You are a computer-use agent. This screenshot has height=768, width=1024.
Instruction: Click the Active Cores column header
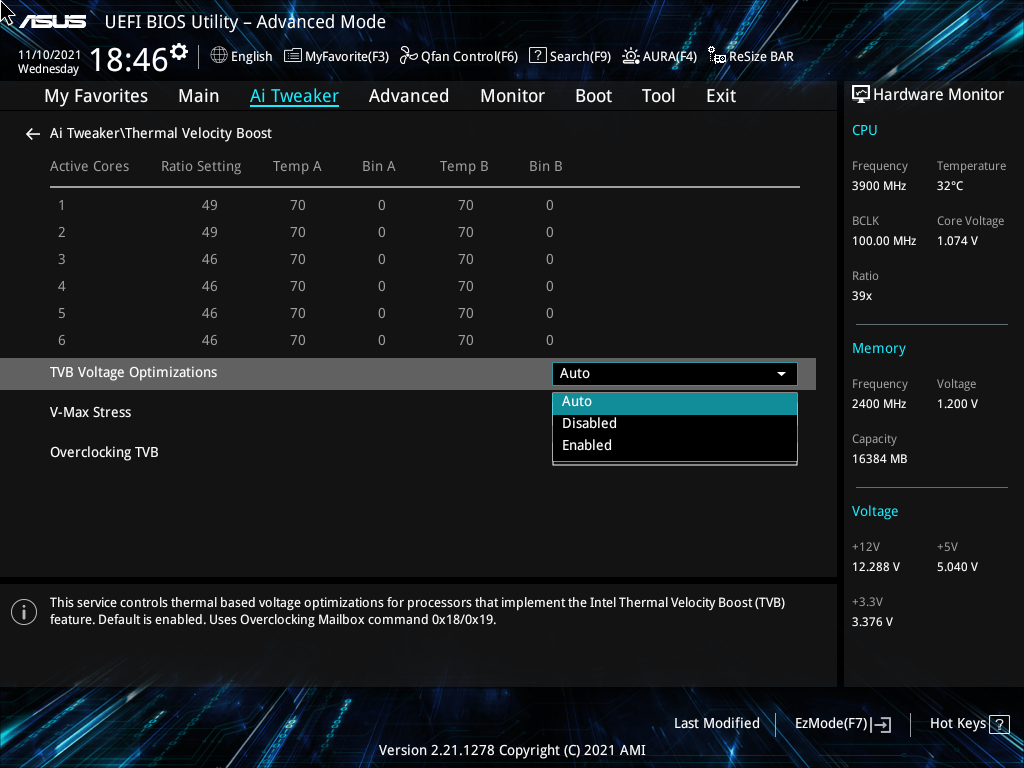(89, 167)
